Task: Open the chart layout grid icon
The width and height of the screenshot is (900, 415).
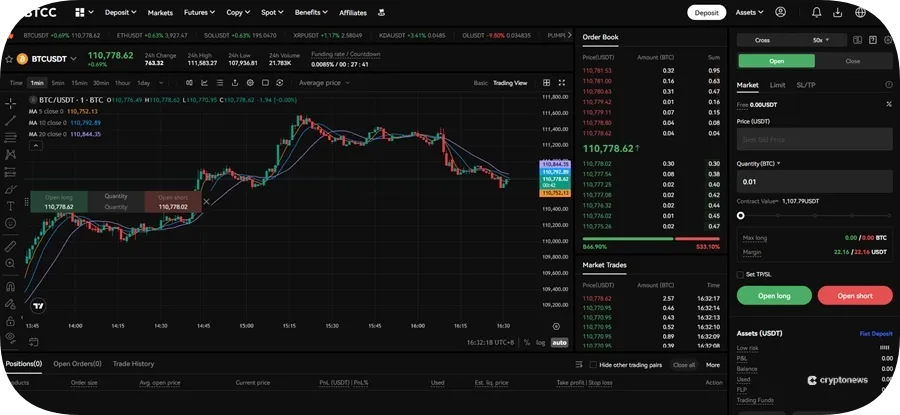Action: (546, 83)
